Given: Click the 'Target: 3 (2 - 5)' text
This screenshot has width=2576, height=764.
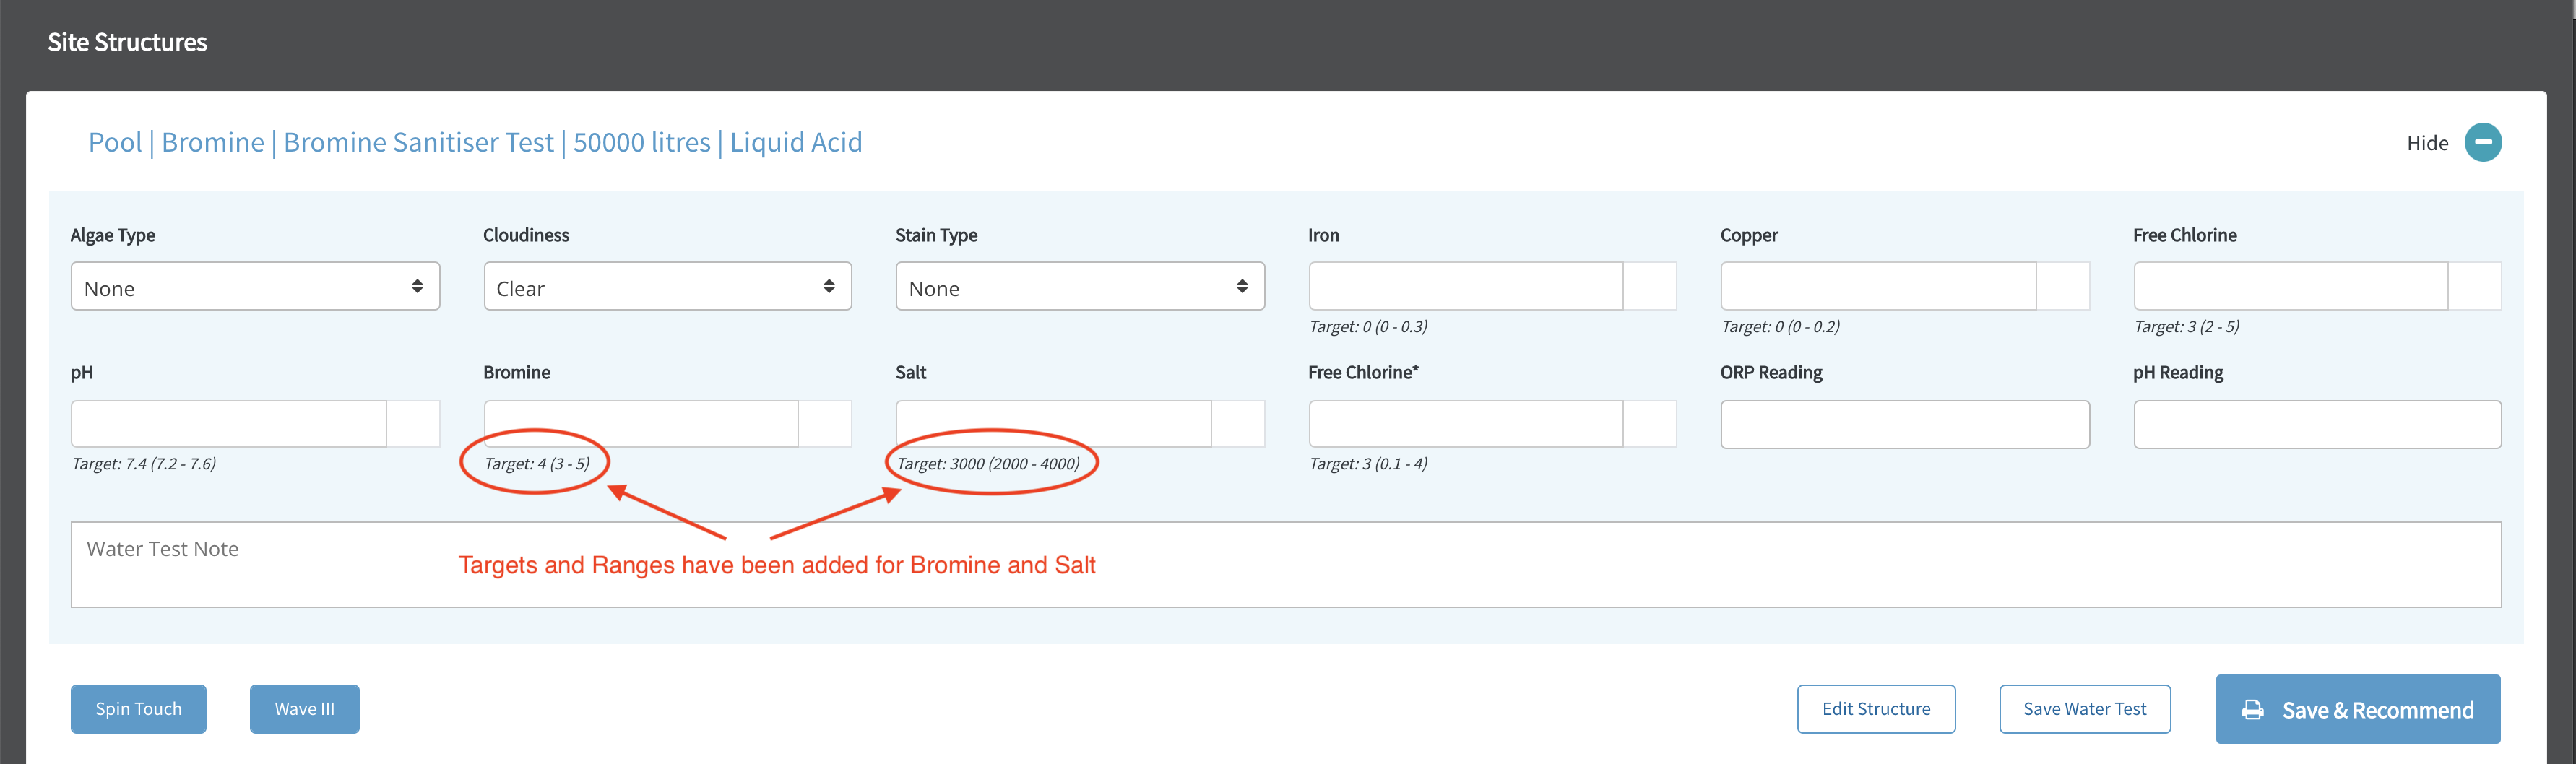Looking at the screenshot, I should pyautogui.click(x=2186, y=327).
